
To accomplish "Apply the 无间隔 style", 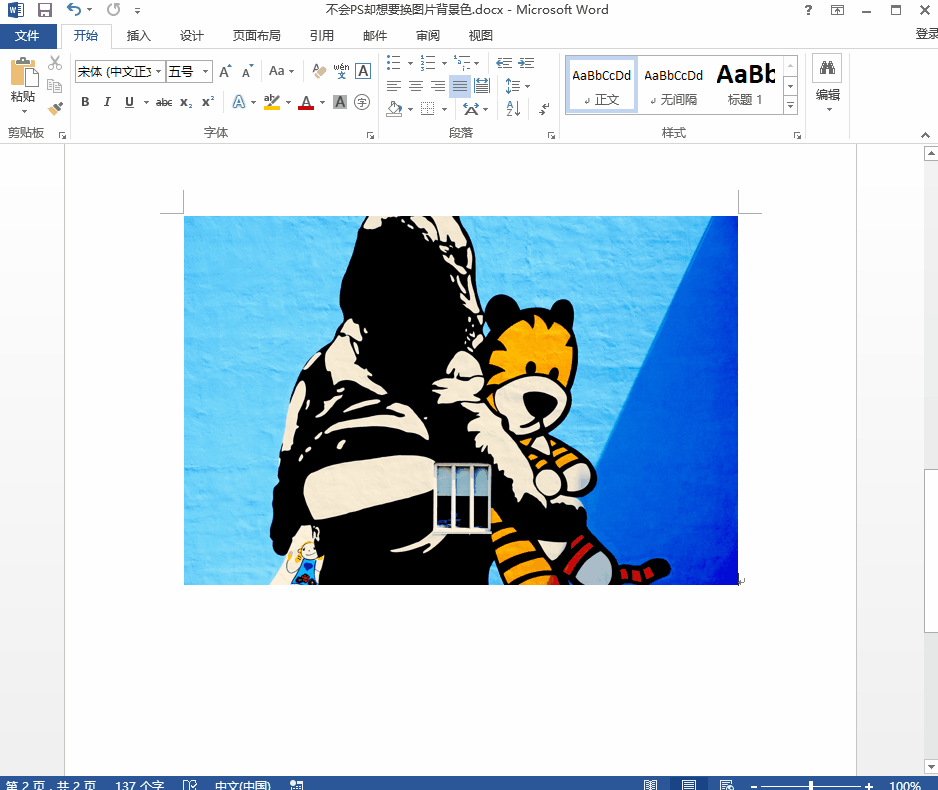I will click(673, 85).
